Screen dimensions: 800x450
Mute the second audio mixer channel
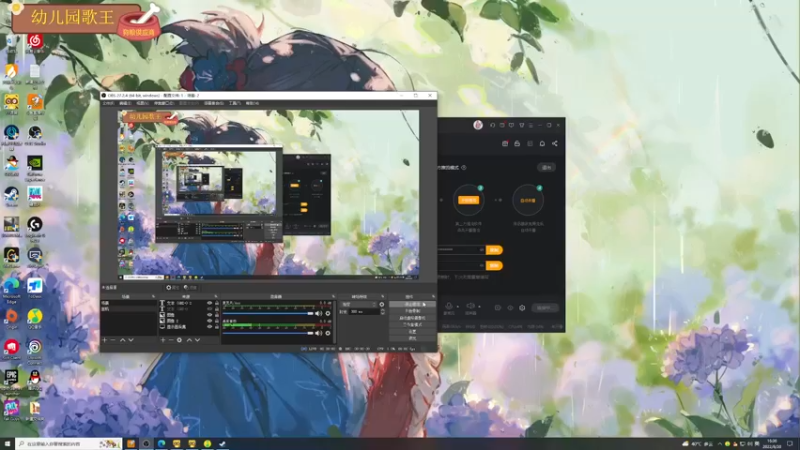coord(318,333)
